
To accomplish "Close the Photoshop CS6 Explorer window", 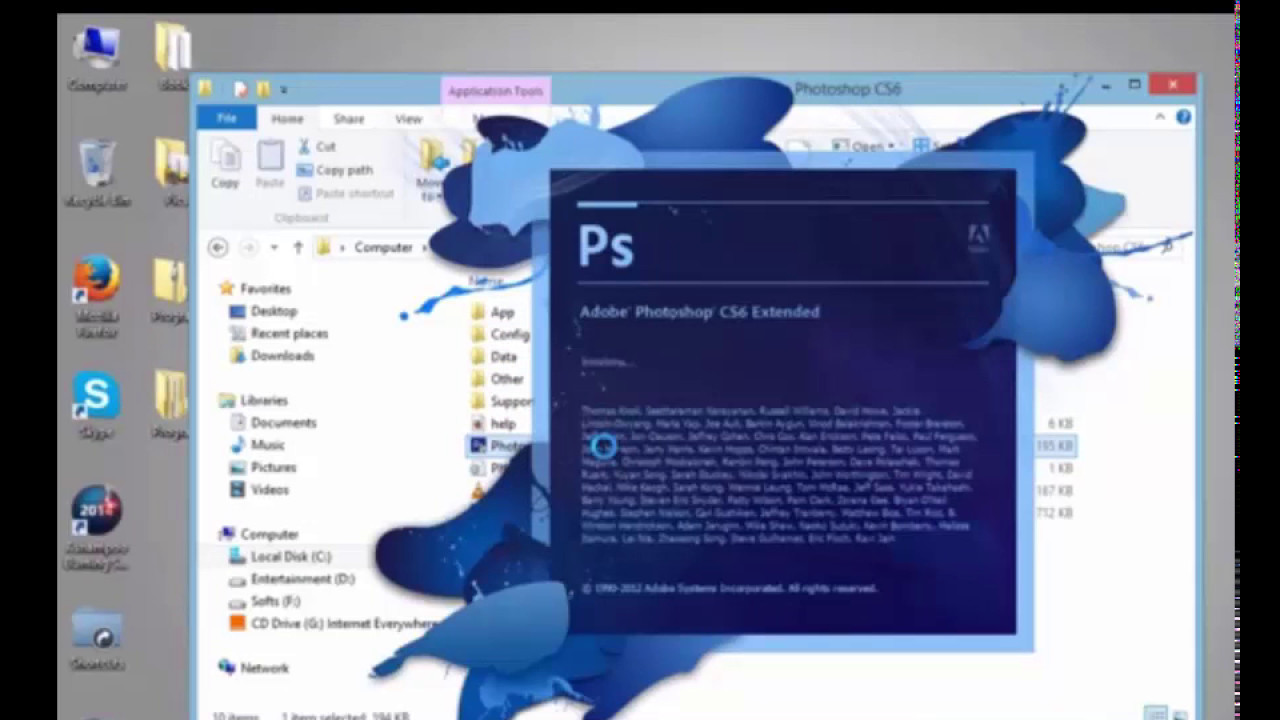I will (x=1172, y=86).
